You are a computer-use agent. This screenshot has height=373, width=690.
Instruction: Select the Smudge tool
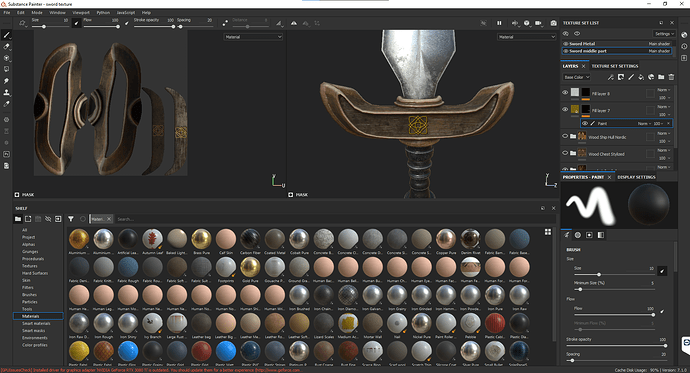tap(7, 81)
